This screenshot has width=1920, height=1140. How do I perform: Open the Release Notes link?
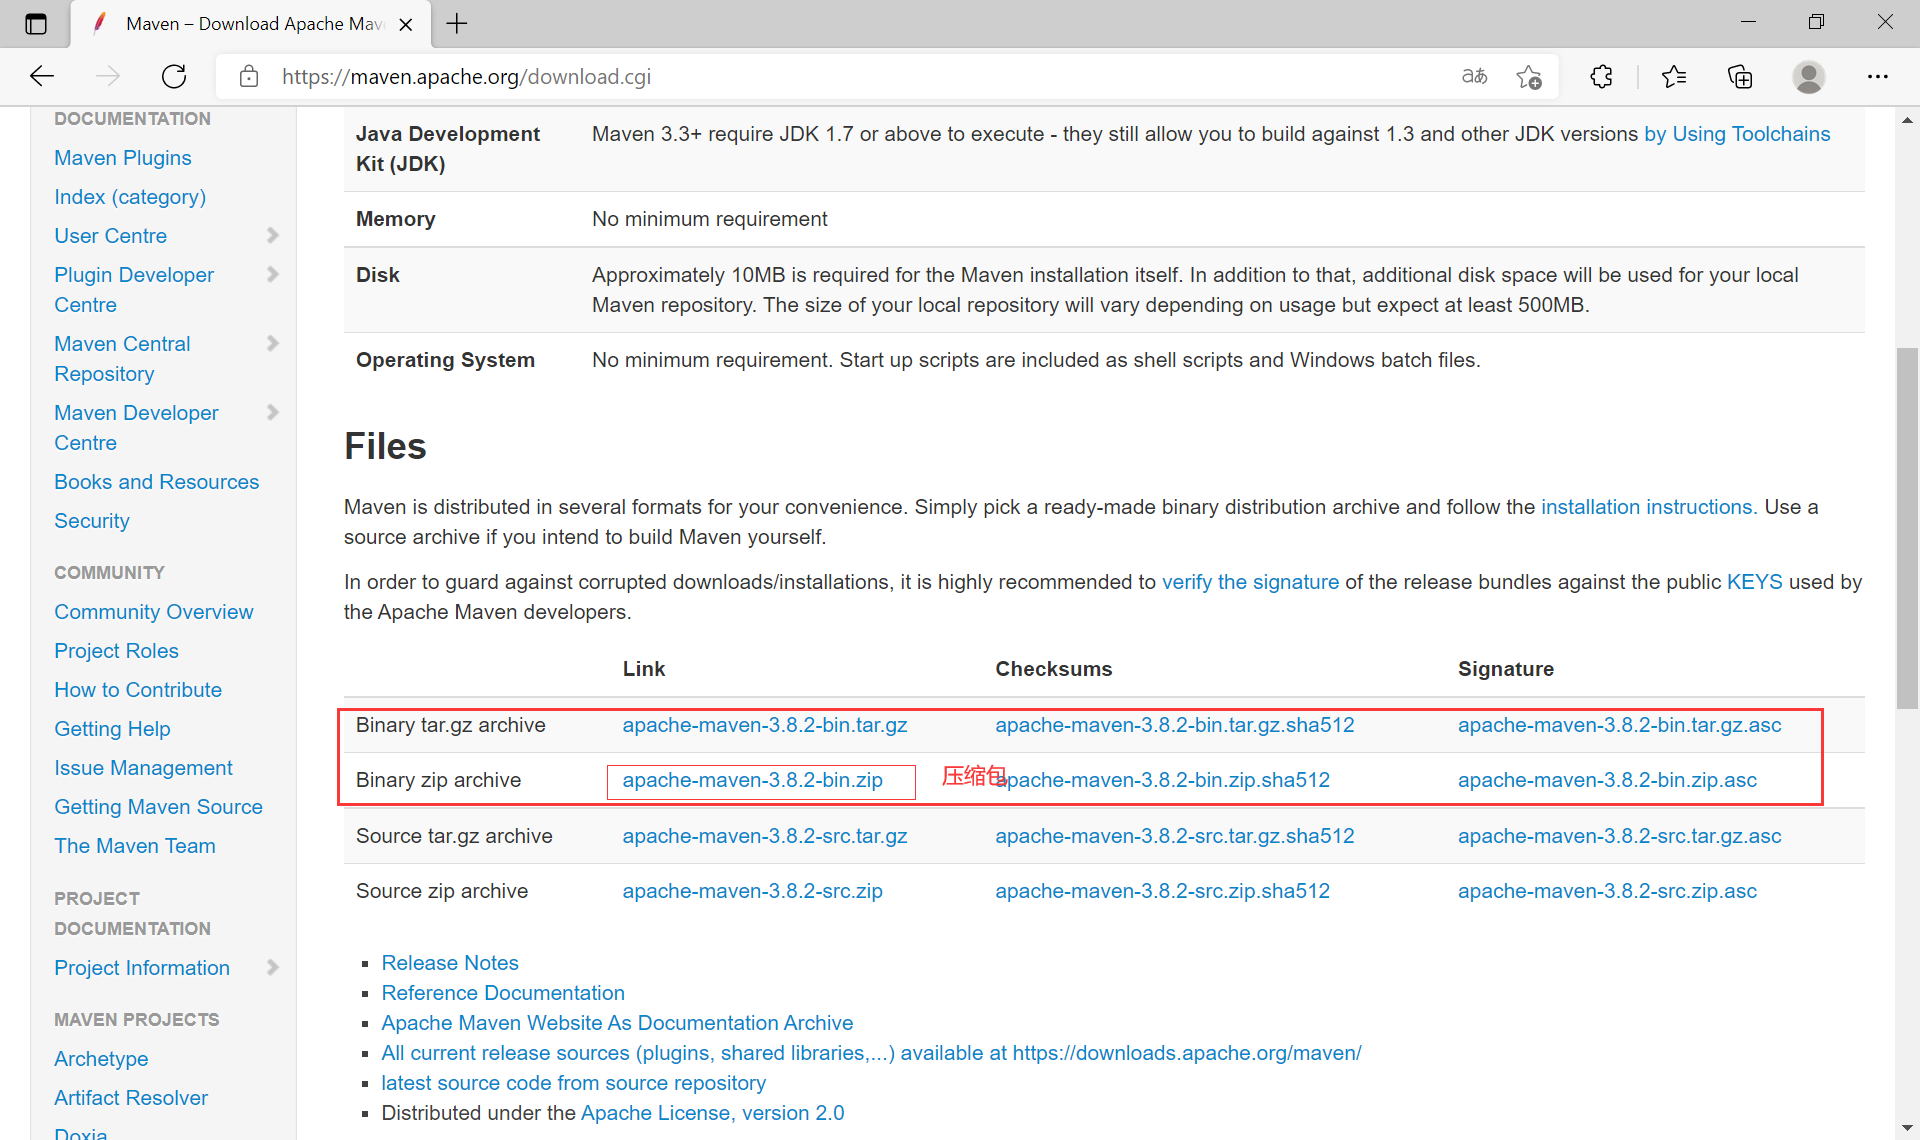pos(450,962)
